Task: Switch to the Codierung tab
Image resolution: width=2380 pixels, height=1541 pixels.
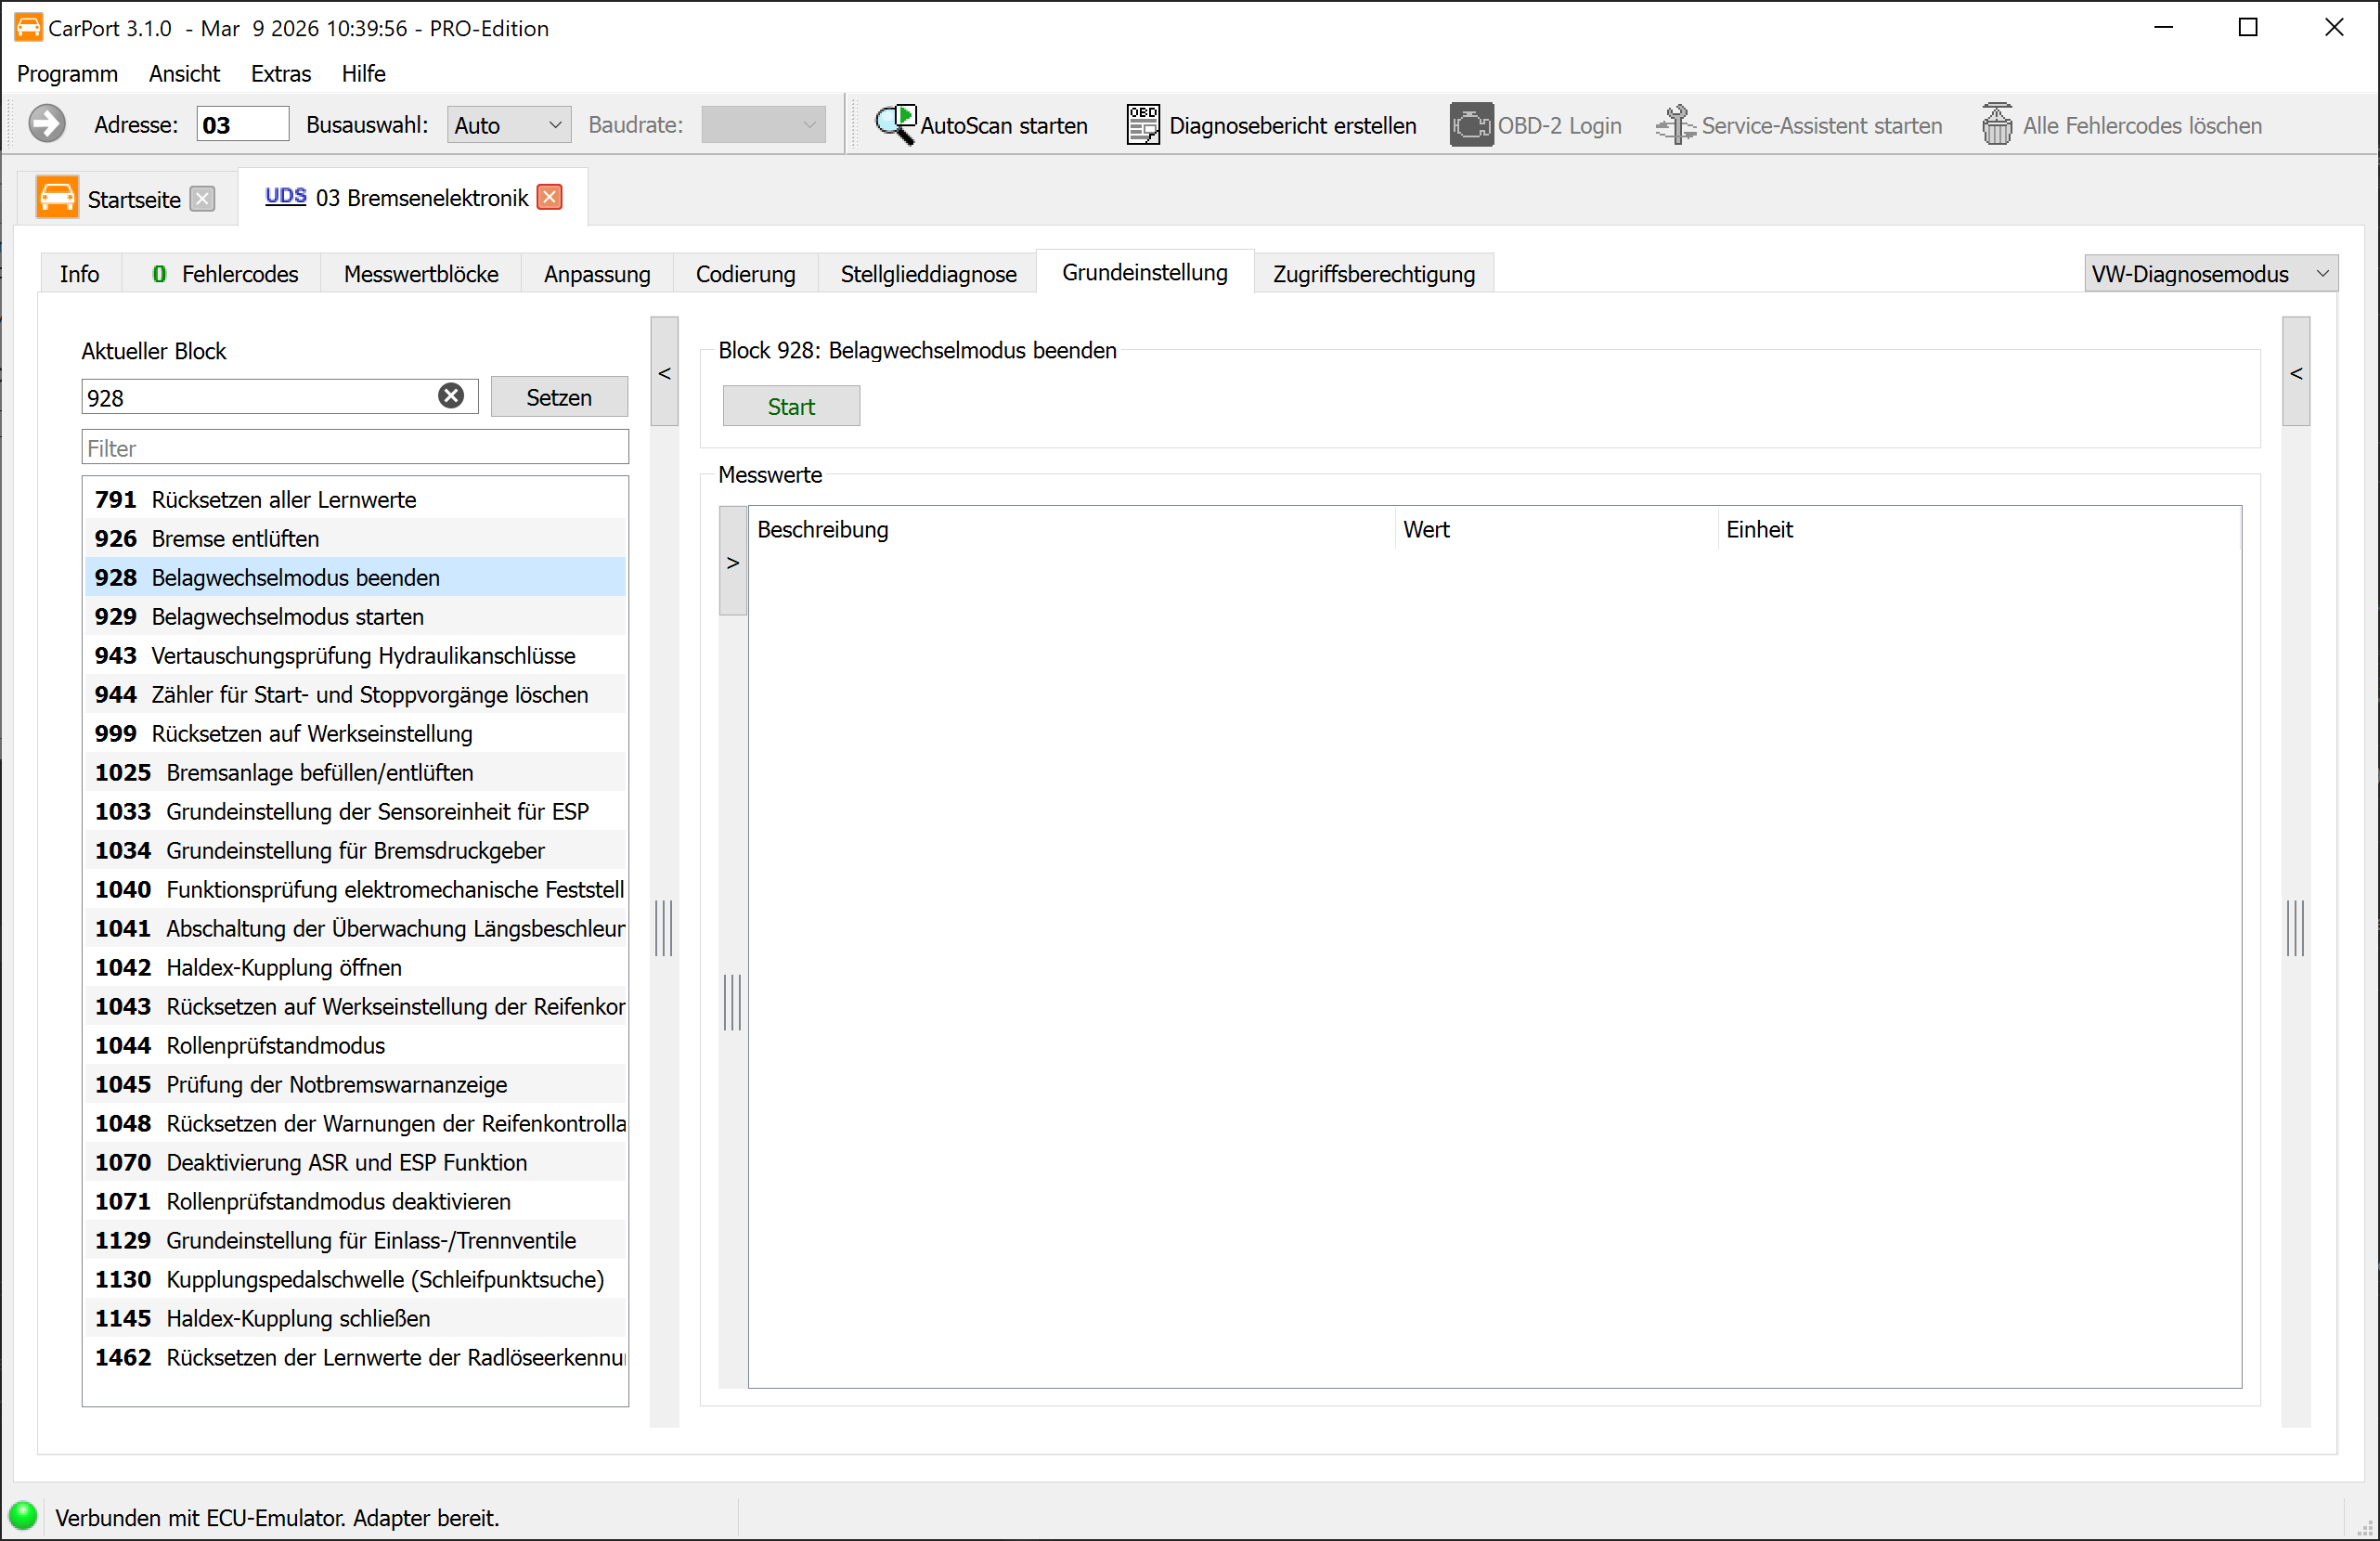Action: (x=745, y=274)
